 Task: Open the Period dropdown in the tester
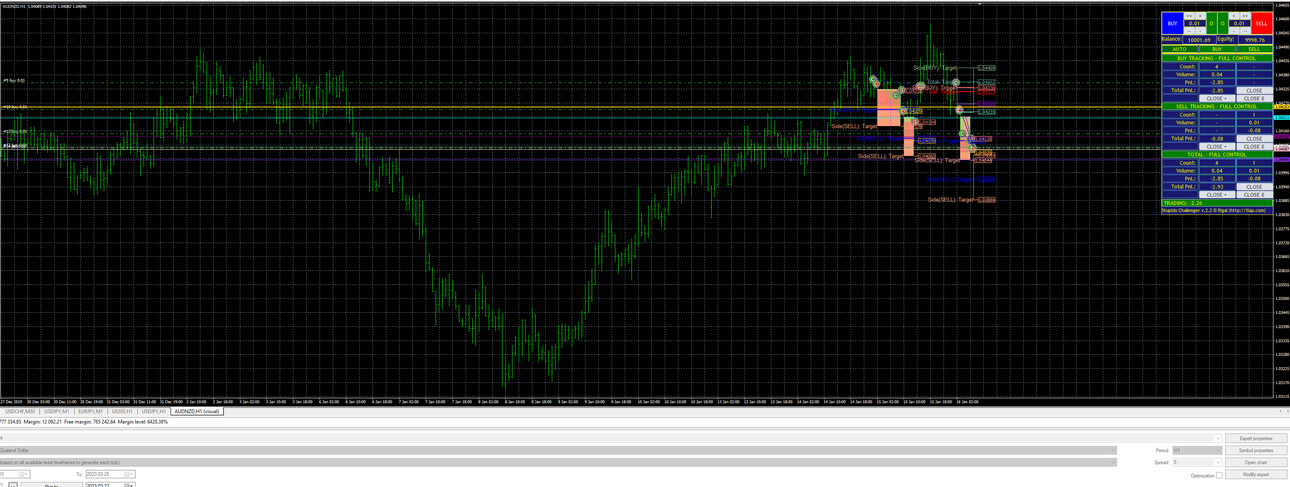[1197, 451]
